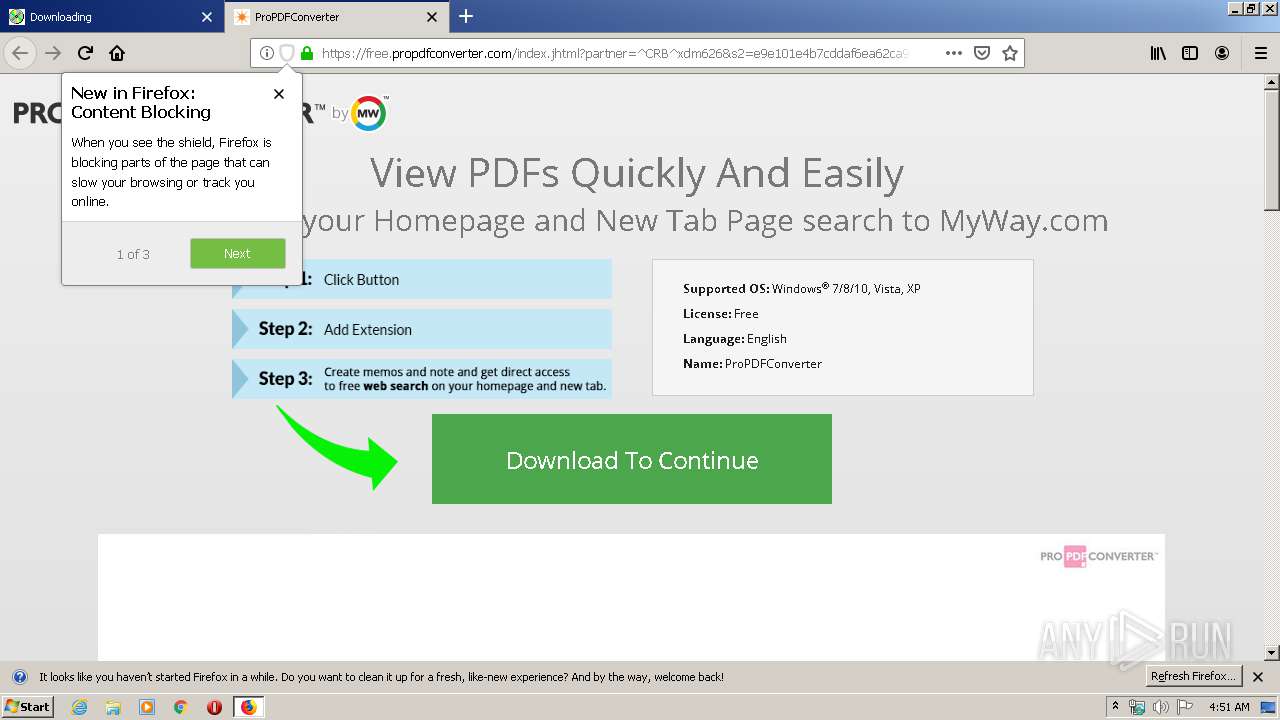Select the ProPDFConverter tab
The height and width of the screenshot is (720, 1280).
(336, 17)
